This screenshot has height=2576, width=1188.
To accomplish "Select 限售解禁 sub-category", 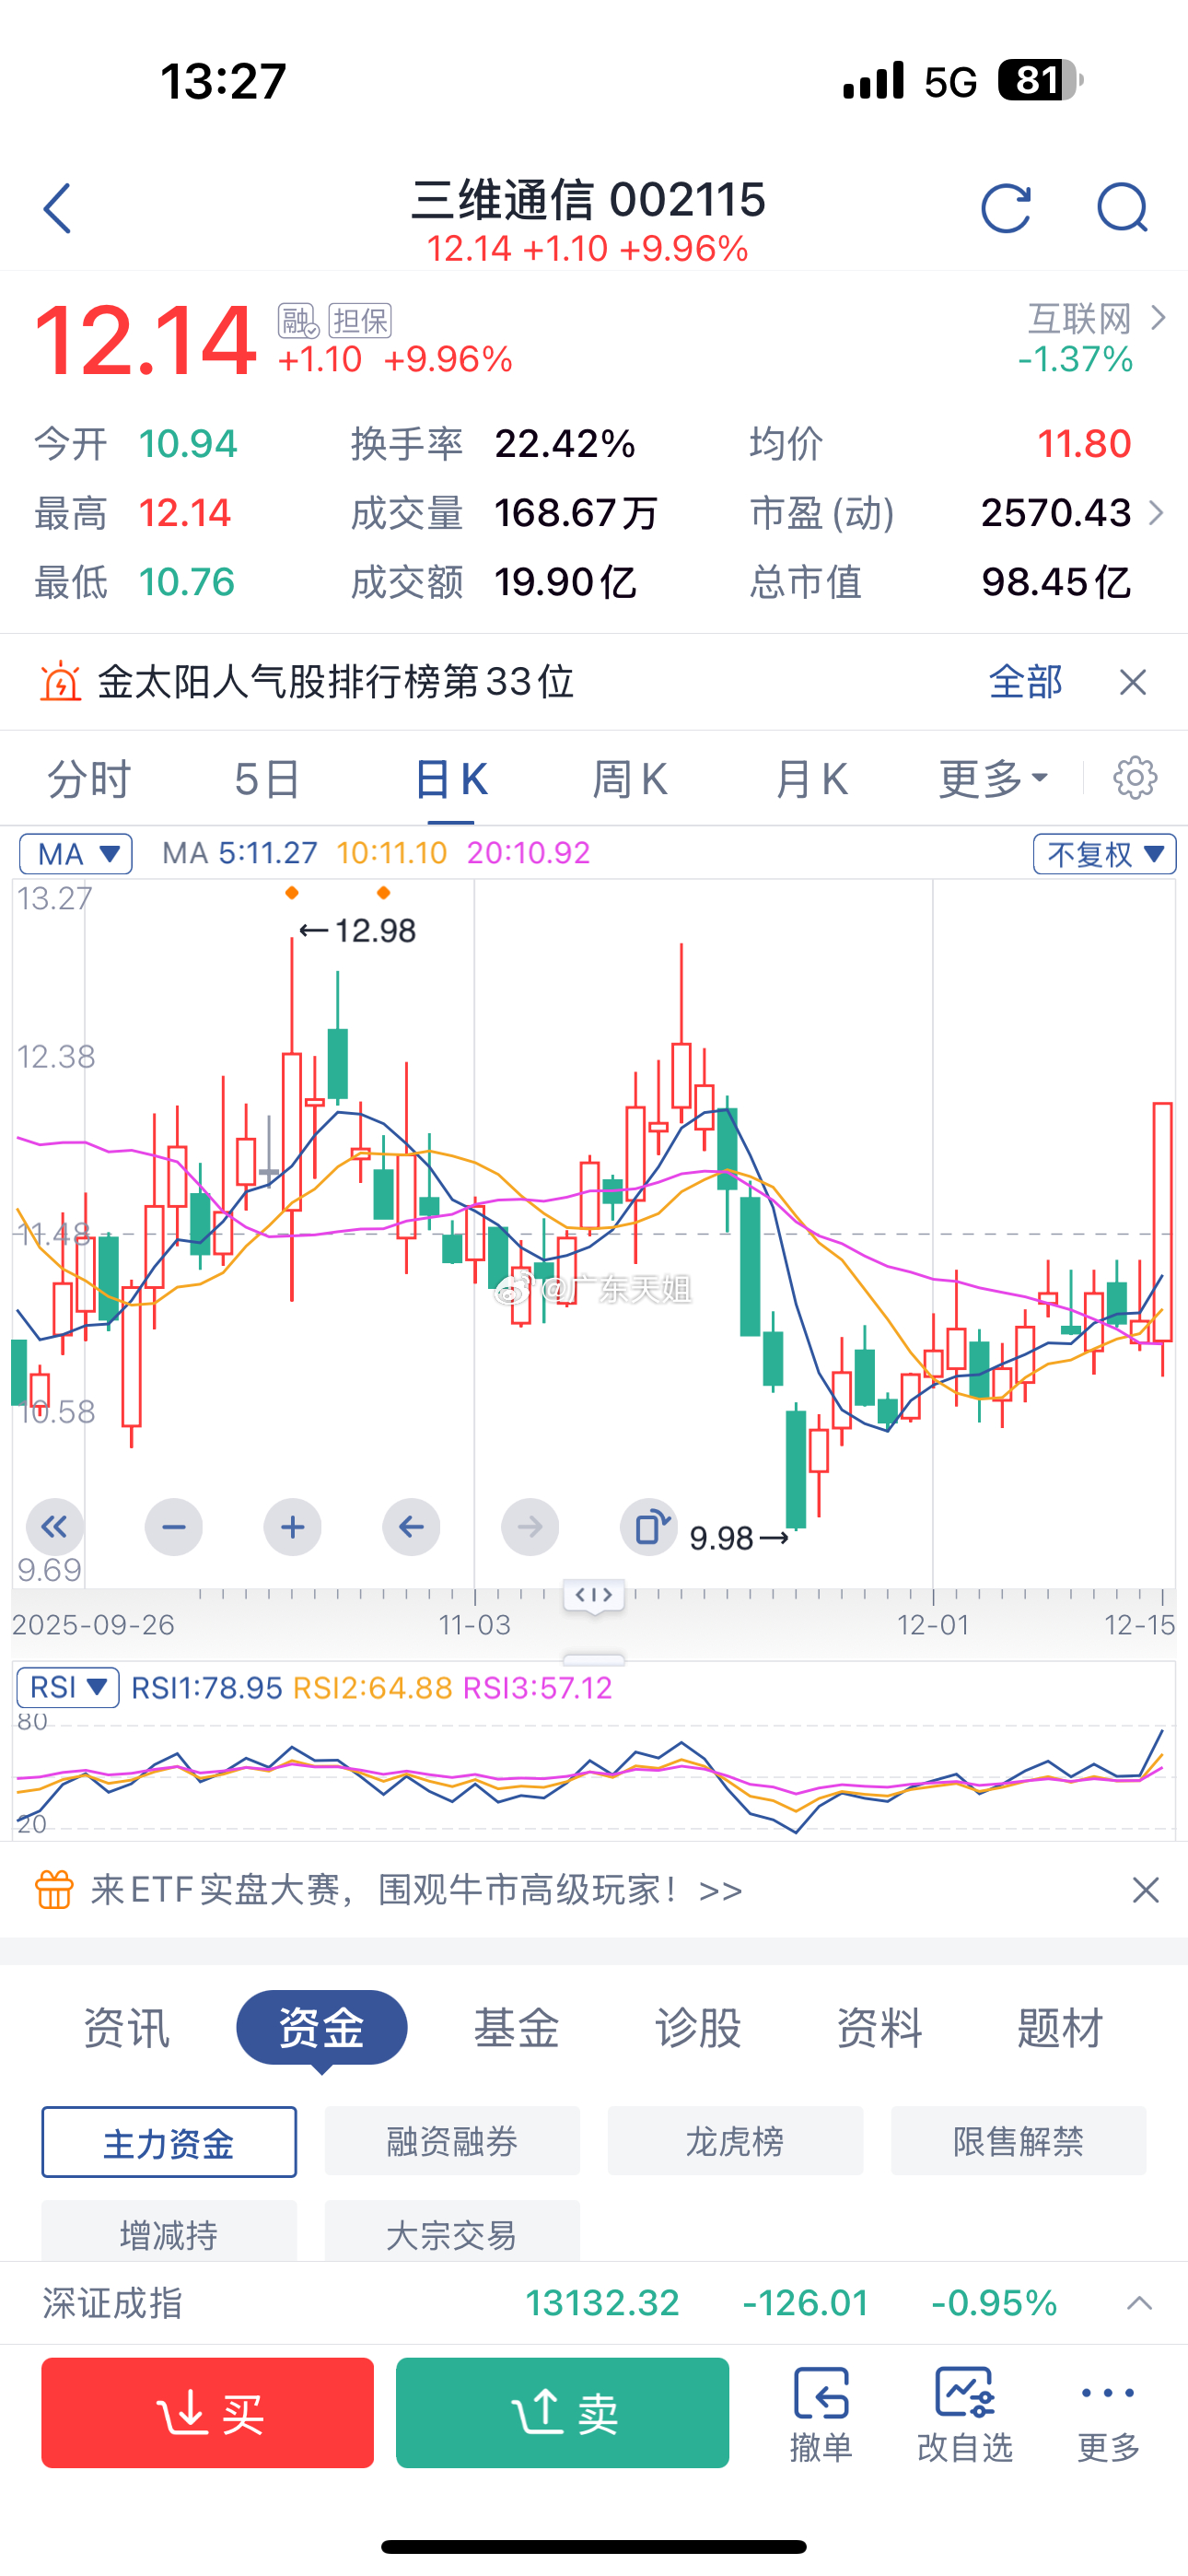I will (1018, 2141).
